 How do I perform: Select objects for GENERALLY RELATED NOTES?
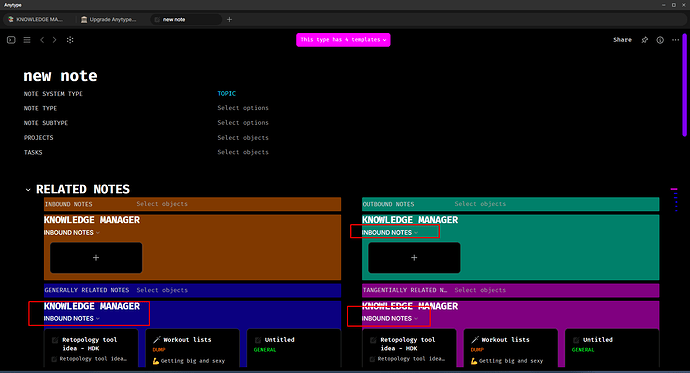[x=162, y=290]
